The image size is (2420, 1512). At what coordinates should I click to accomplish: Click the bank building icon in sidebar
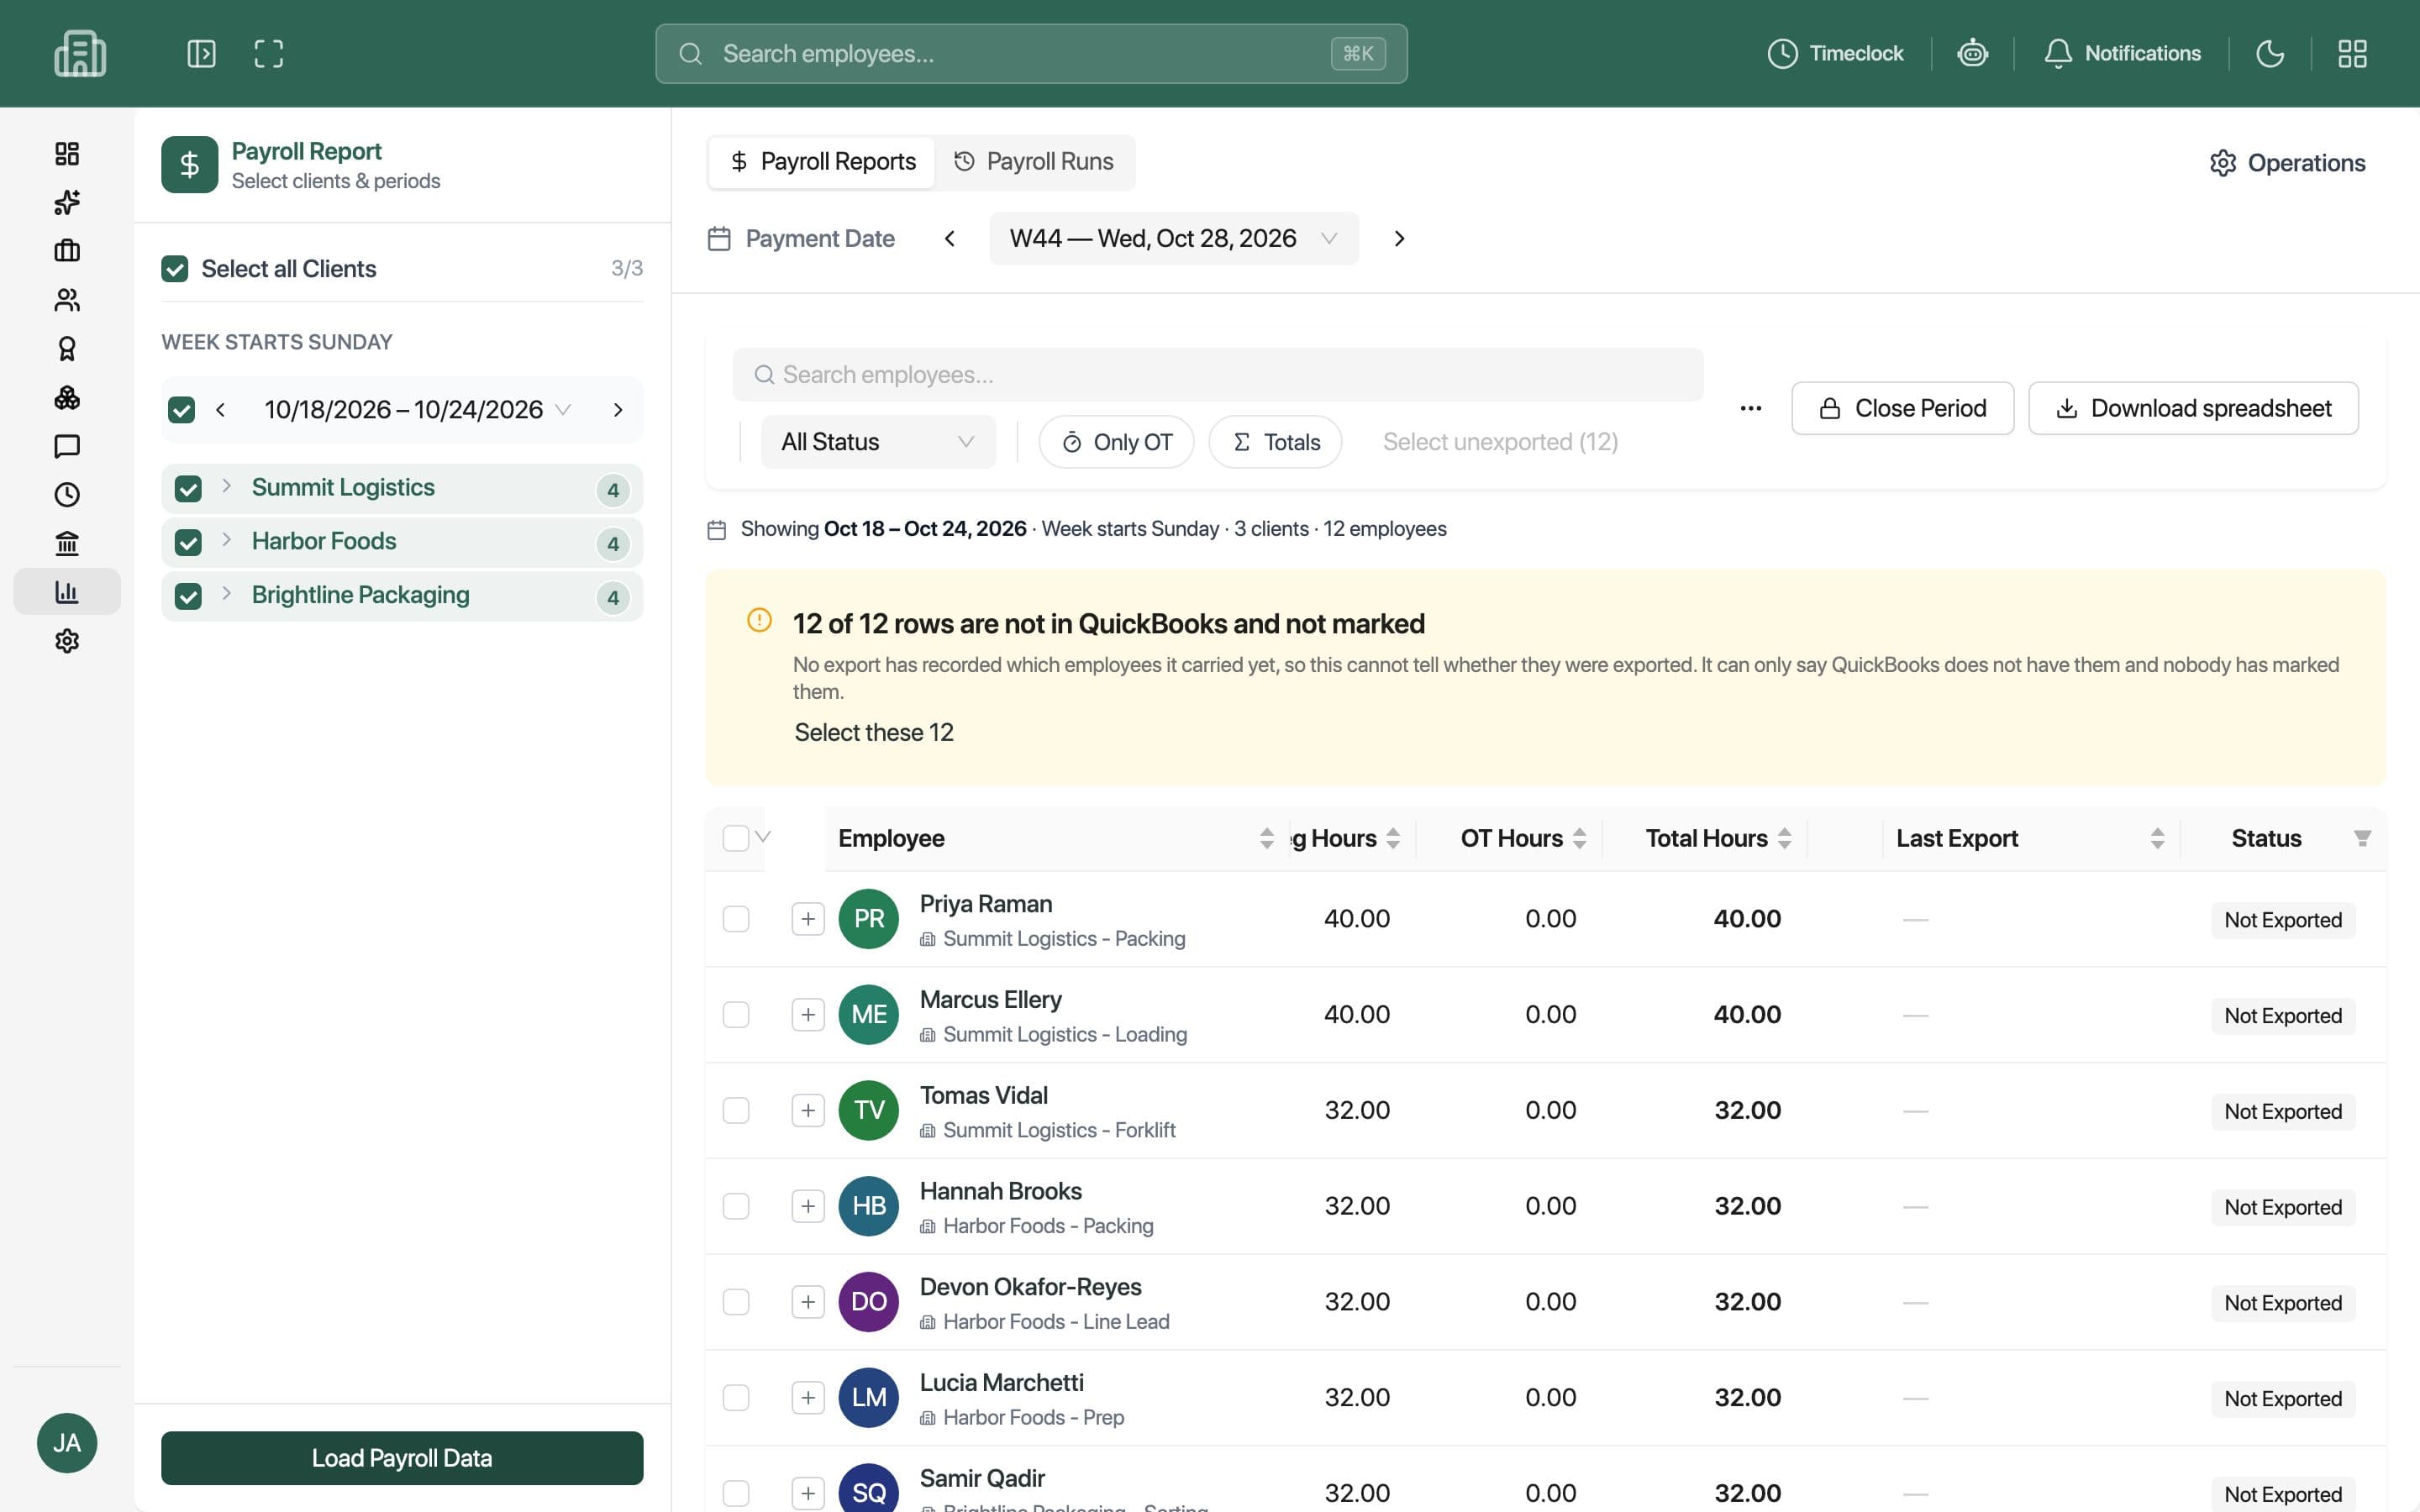click(x=67, y=543)
